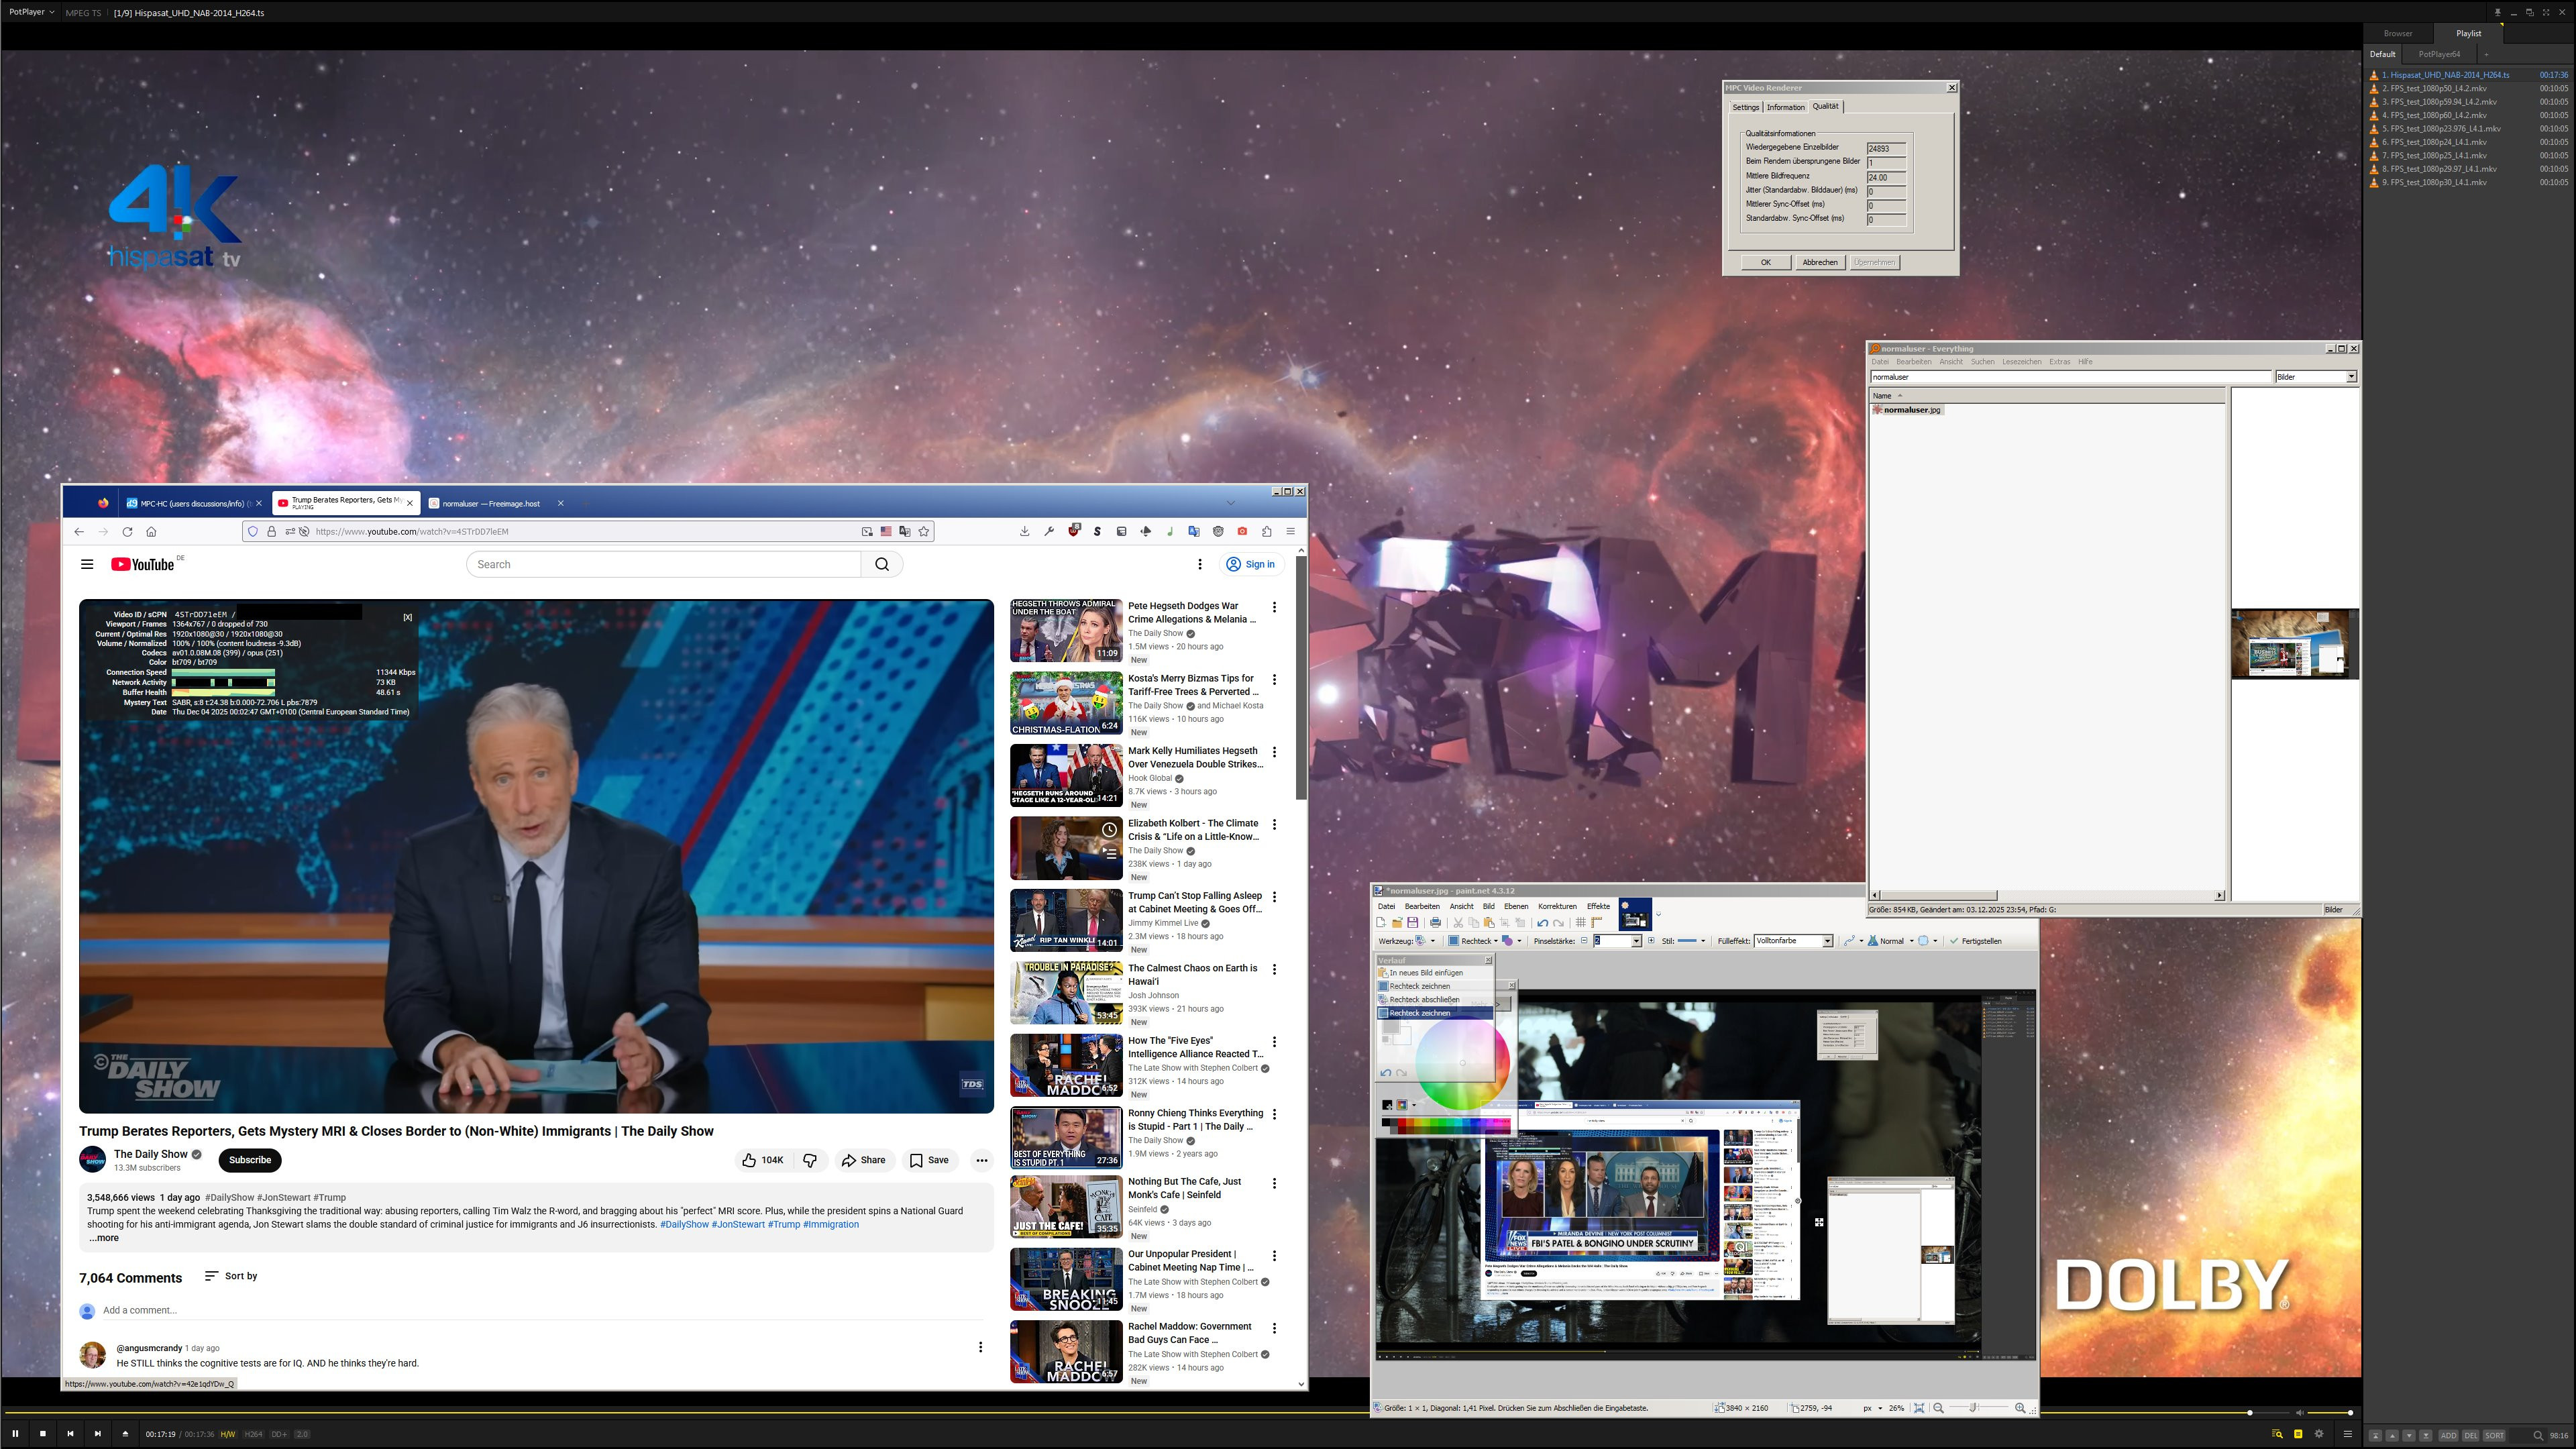Screen dimensions: 2576x1449
Task: Pause playback in PotPlayer
Action: pyautogui.click(x=15, y=1434)
